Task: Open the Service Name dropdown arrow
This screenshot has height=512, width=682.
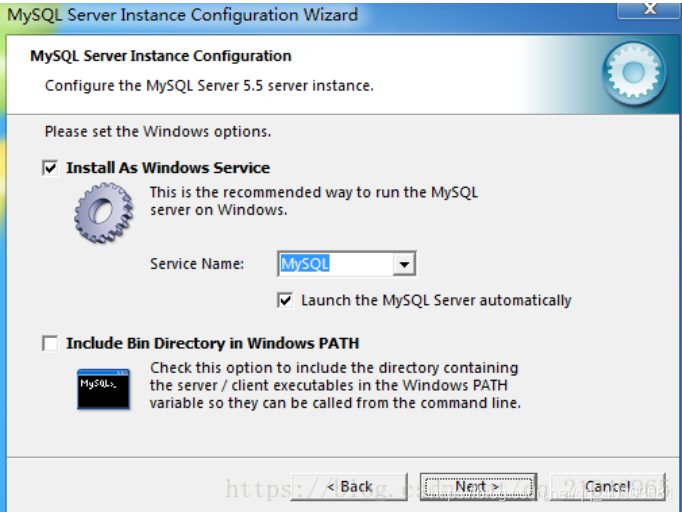Action: click(404, 264)
